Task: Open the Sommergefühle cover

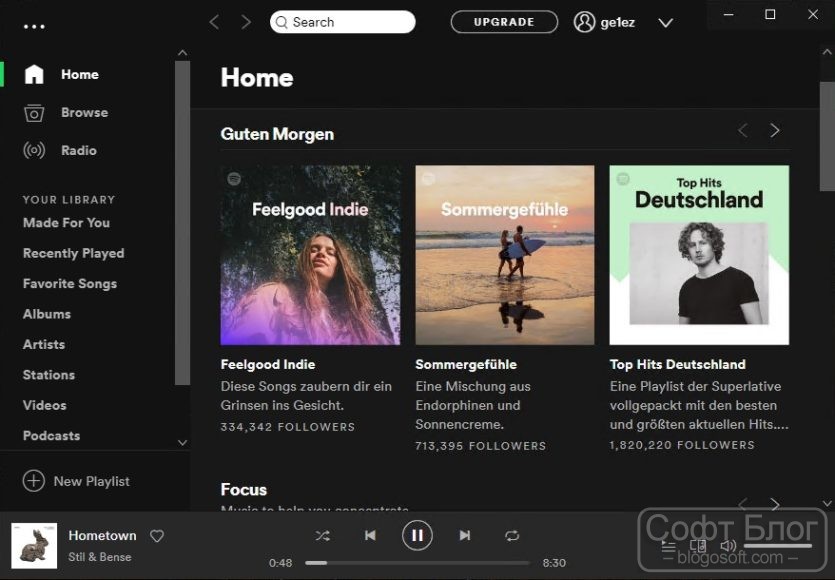Action: tap(505, 255)
